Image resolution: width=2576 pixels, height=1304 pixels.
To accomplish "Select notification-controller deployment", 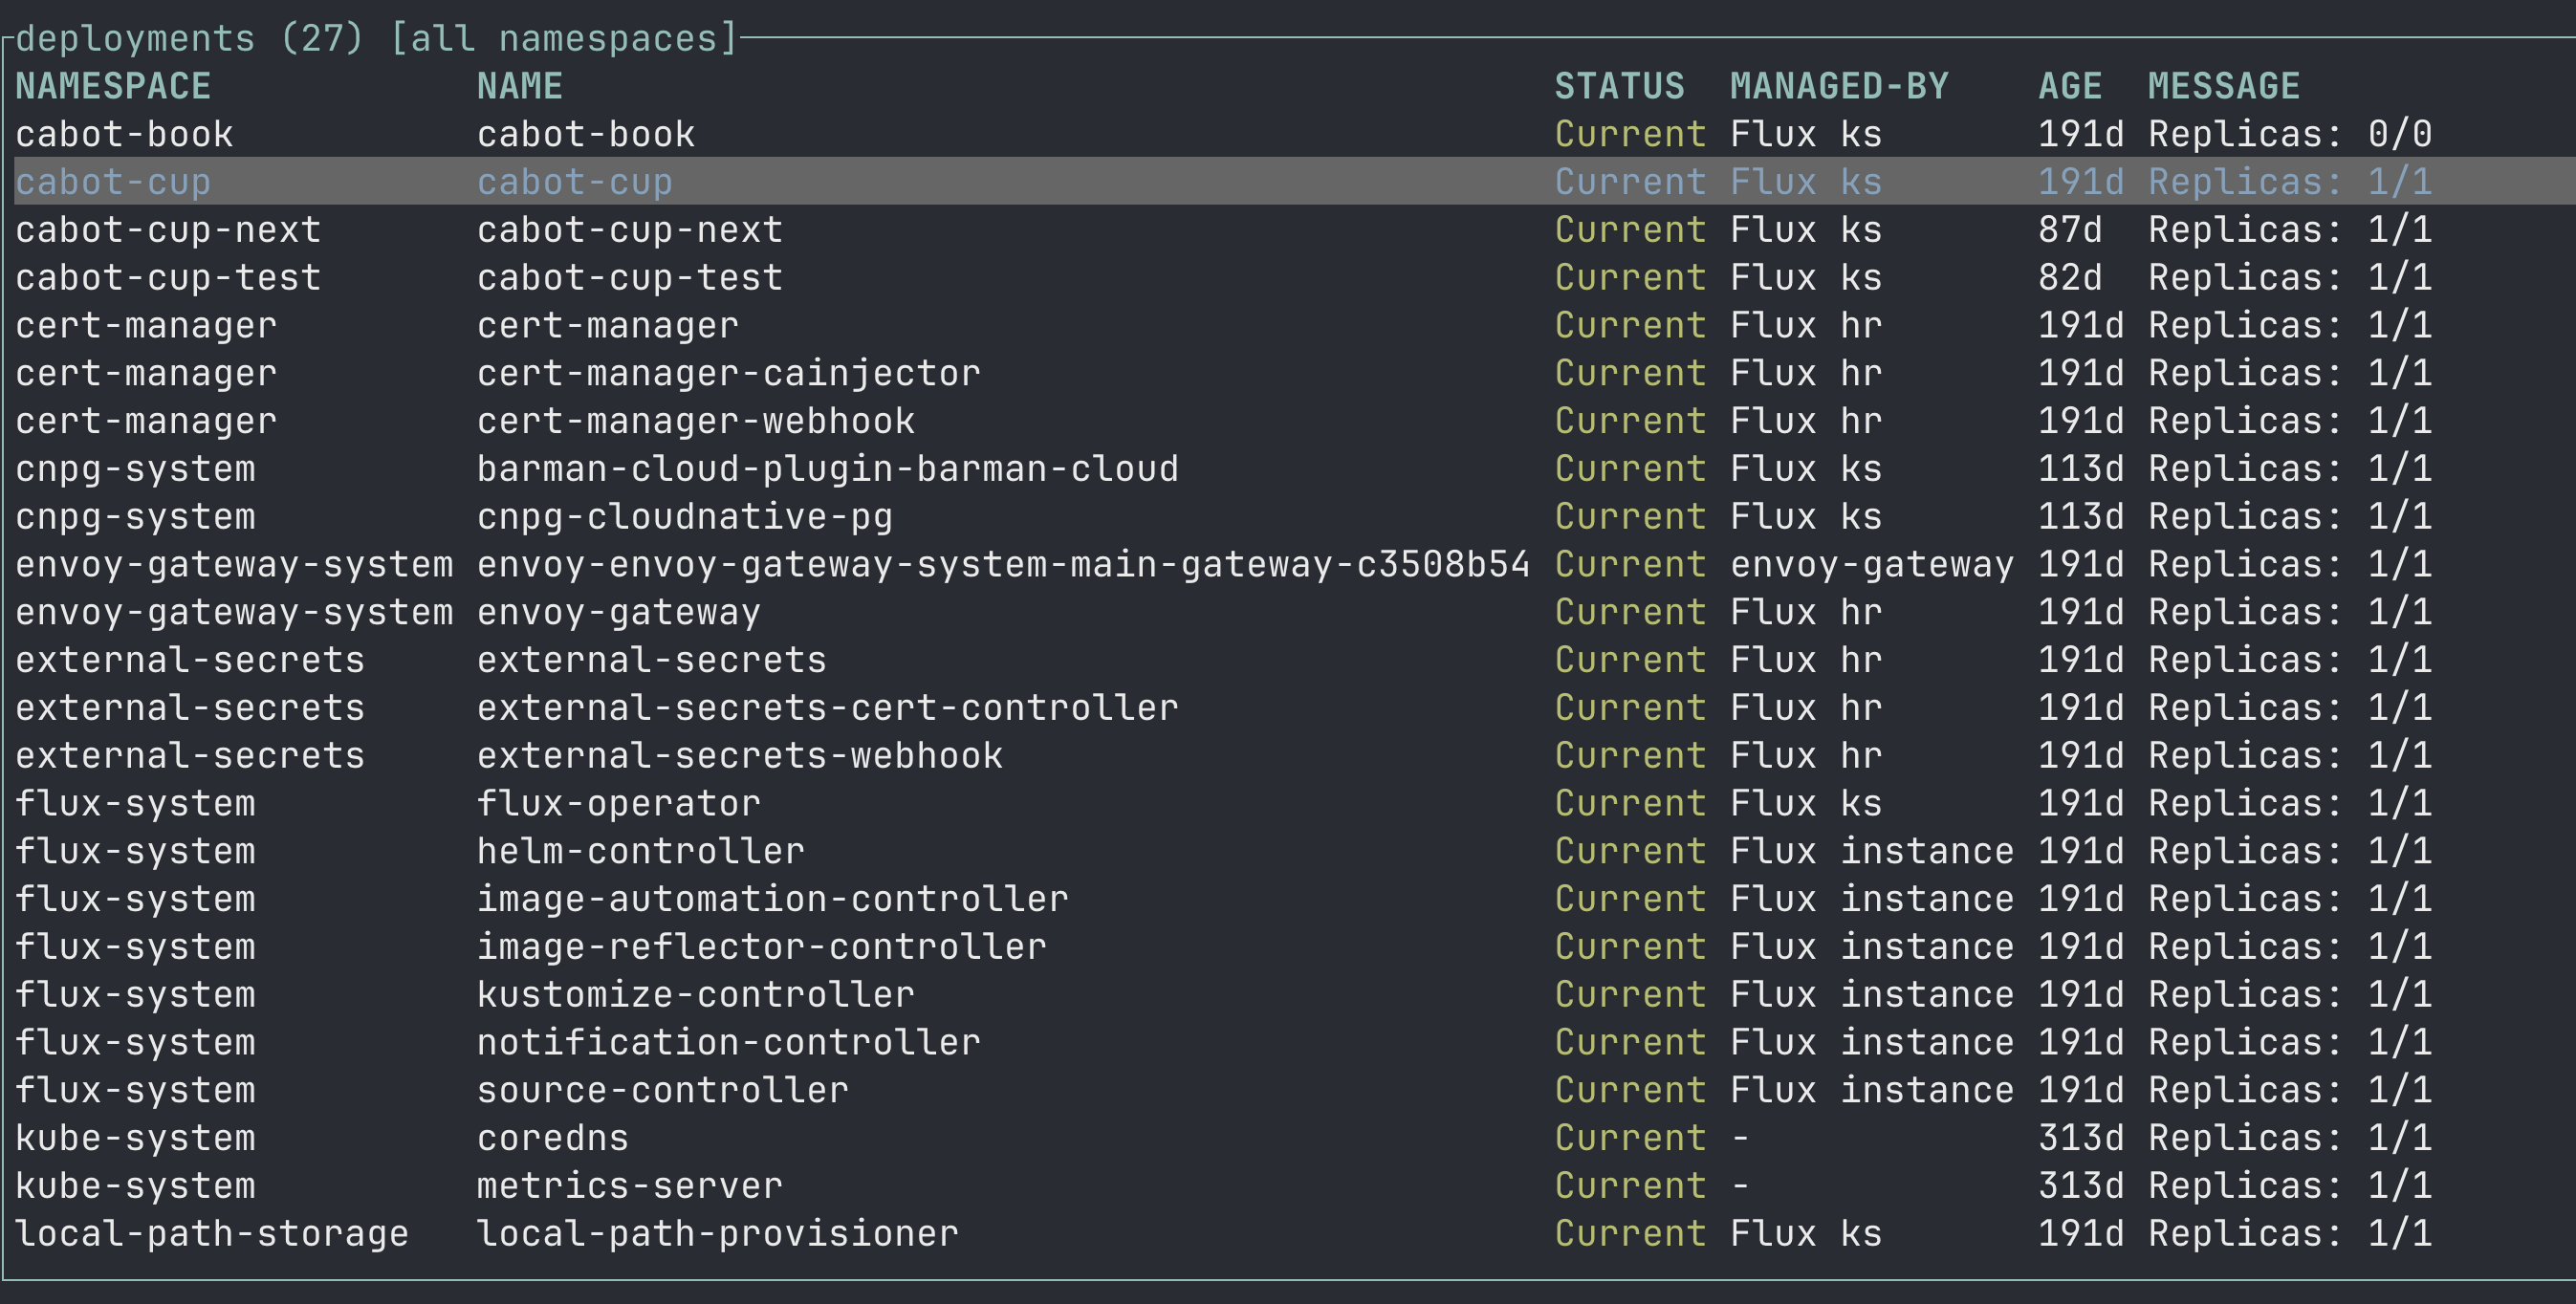I will coord(729,1042).
